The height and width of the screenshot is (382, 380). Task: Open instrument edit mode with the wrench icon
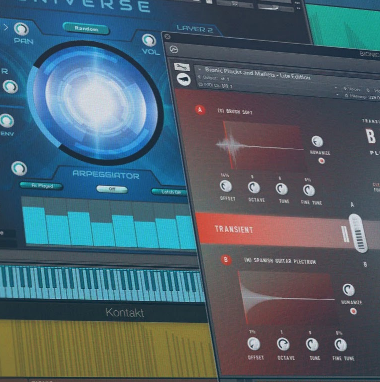pyautogui.click(x=182, y=67)
